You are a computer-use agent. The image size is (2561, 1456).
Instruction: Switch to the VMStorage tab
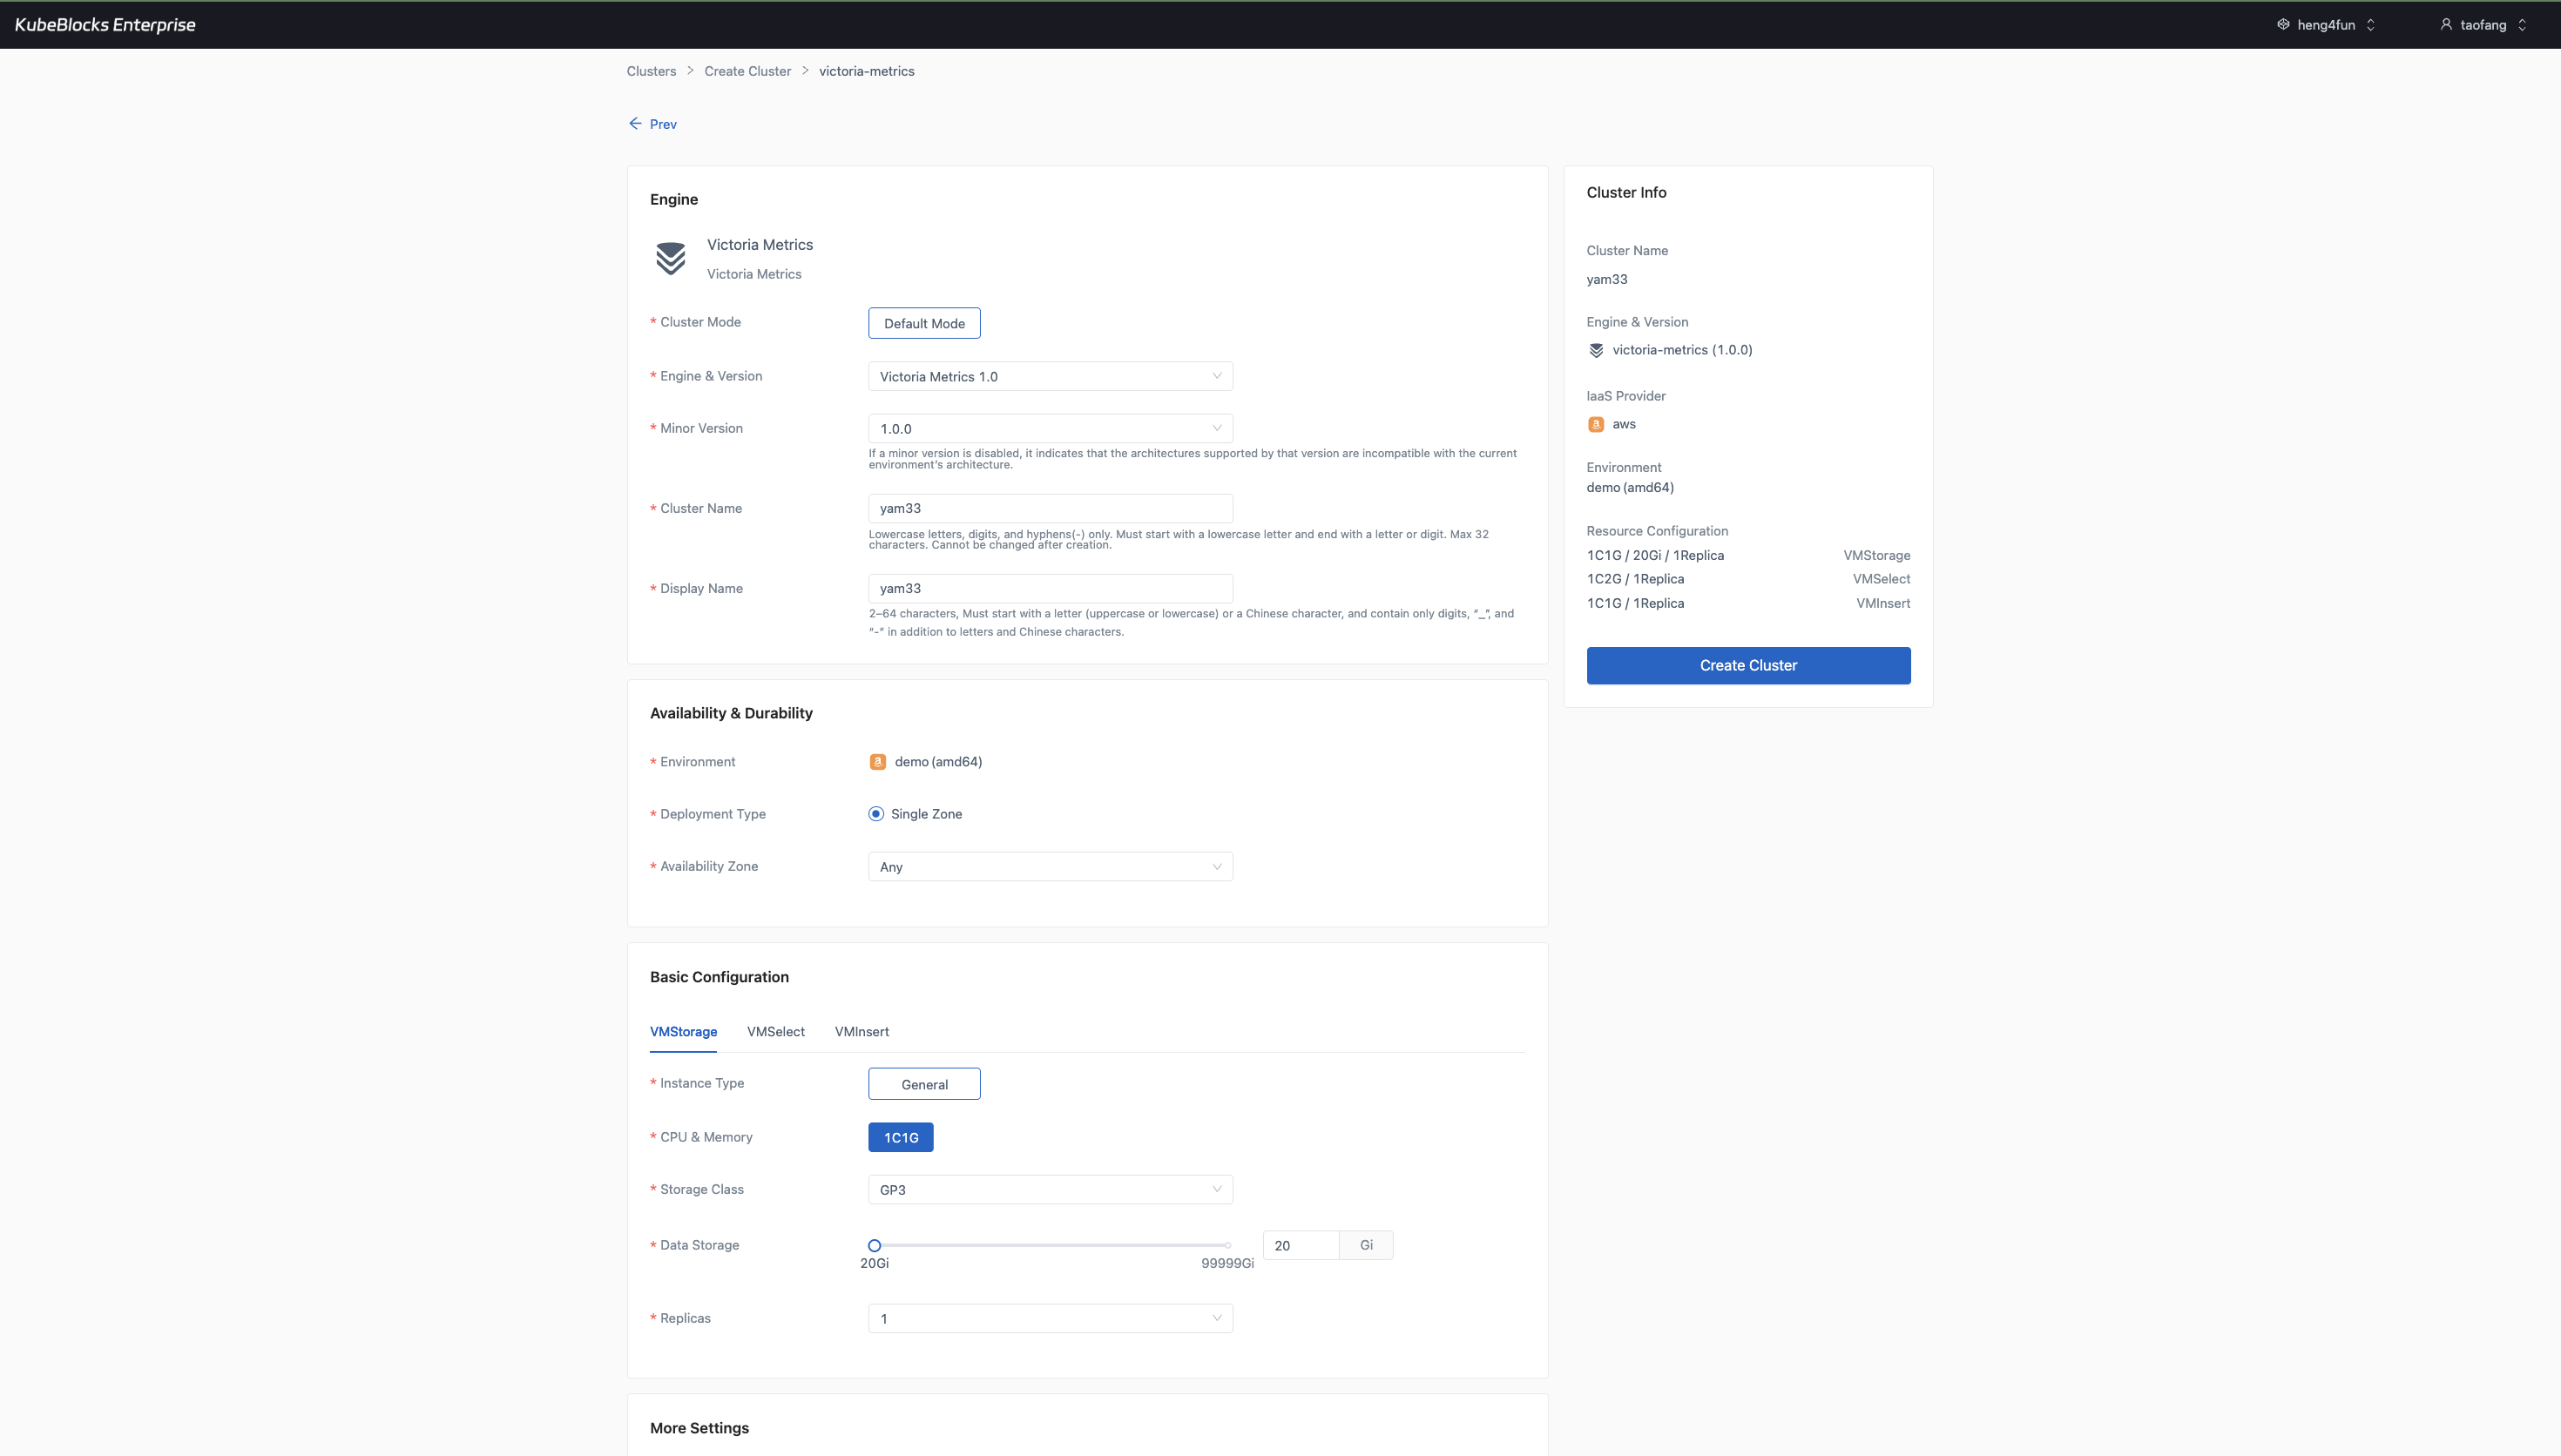[x=683, y=1031]
